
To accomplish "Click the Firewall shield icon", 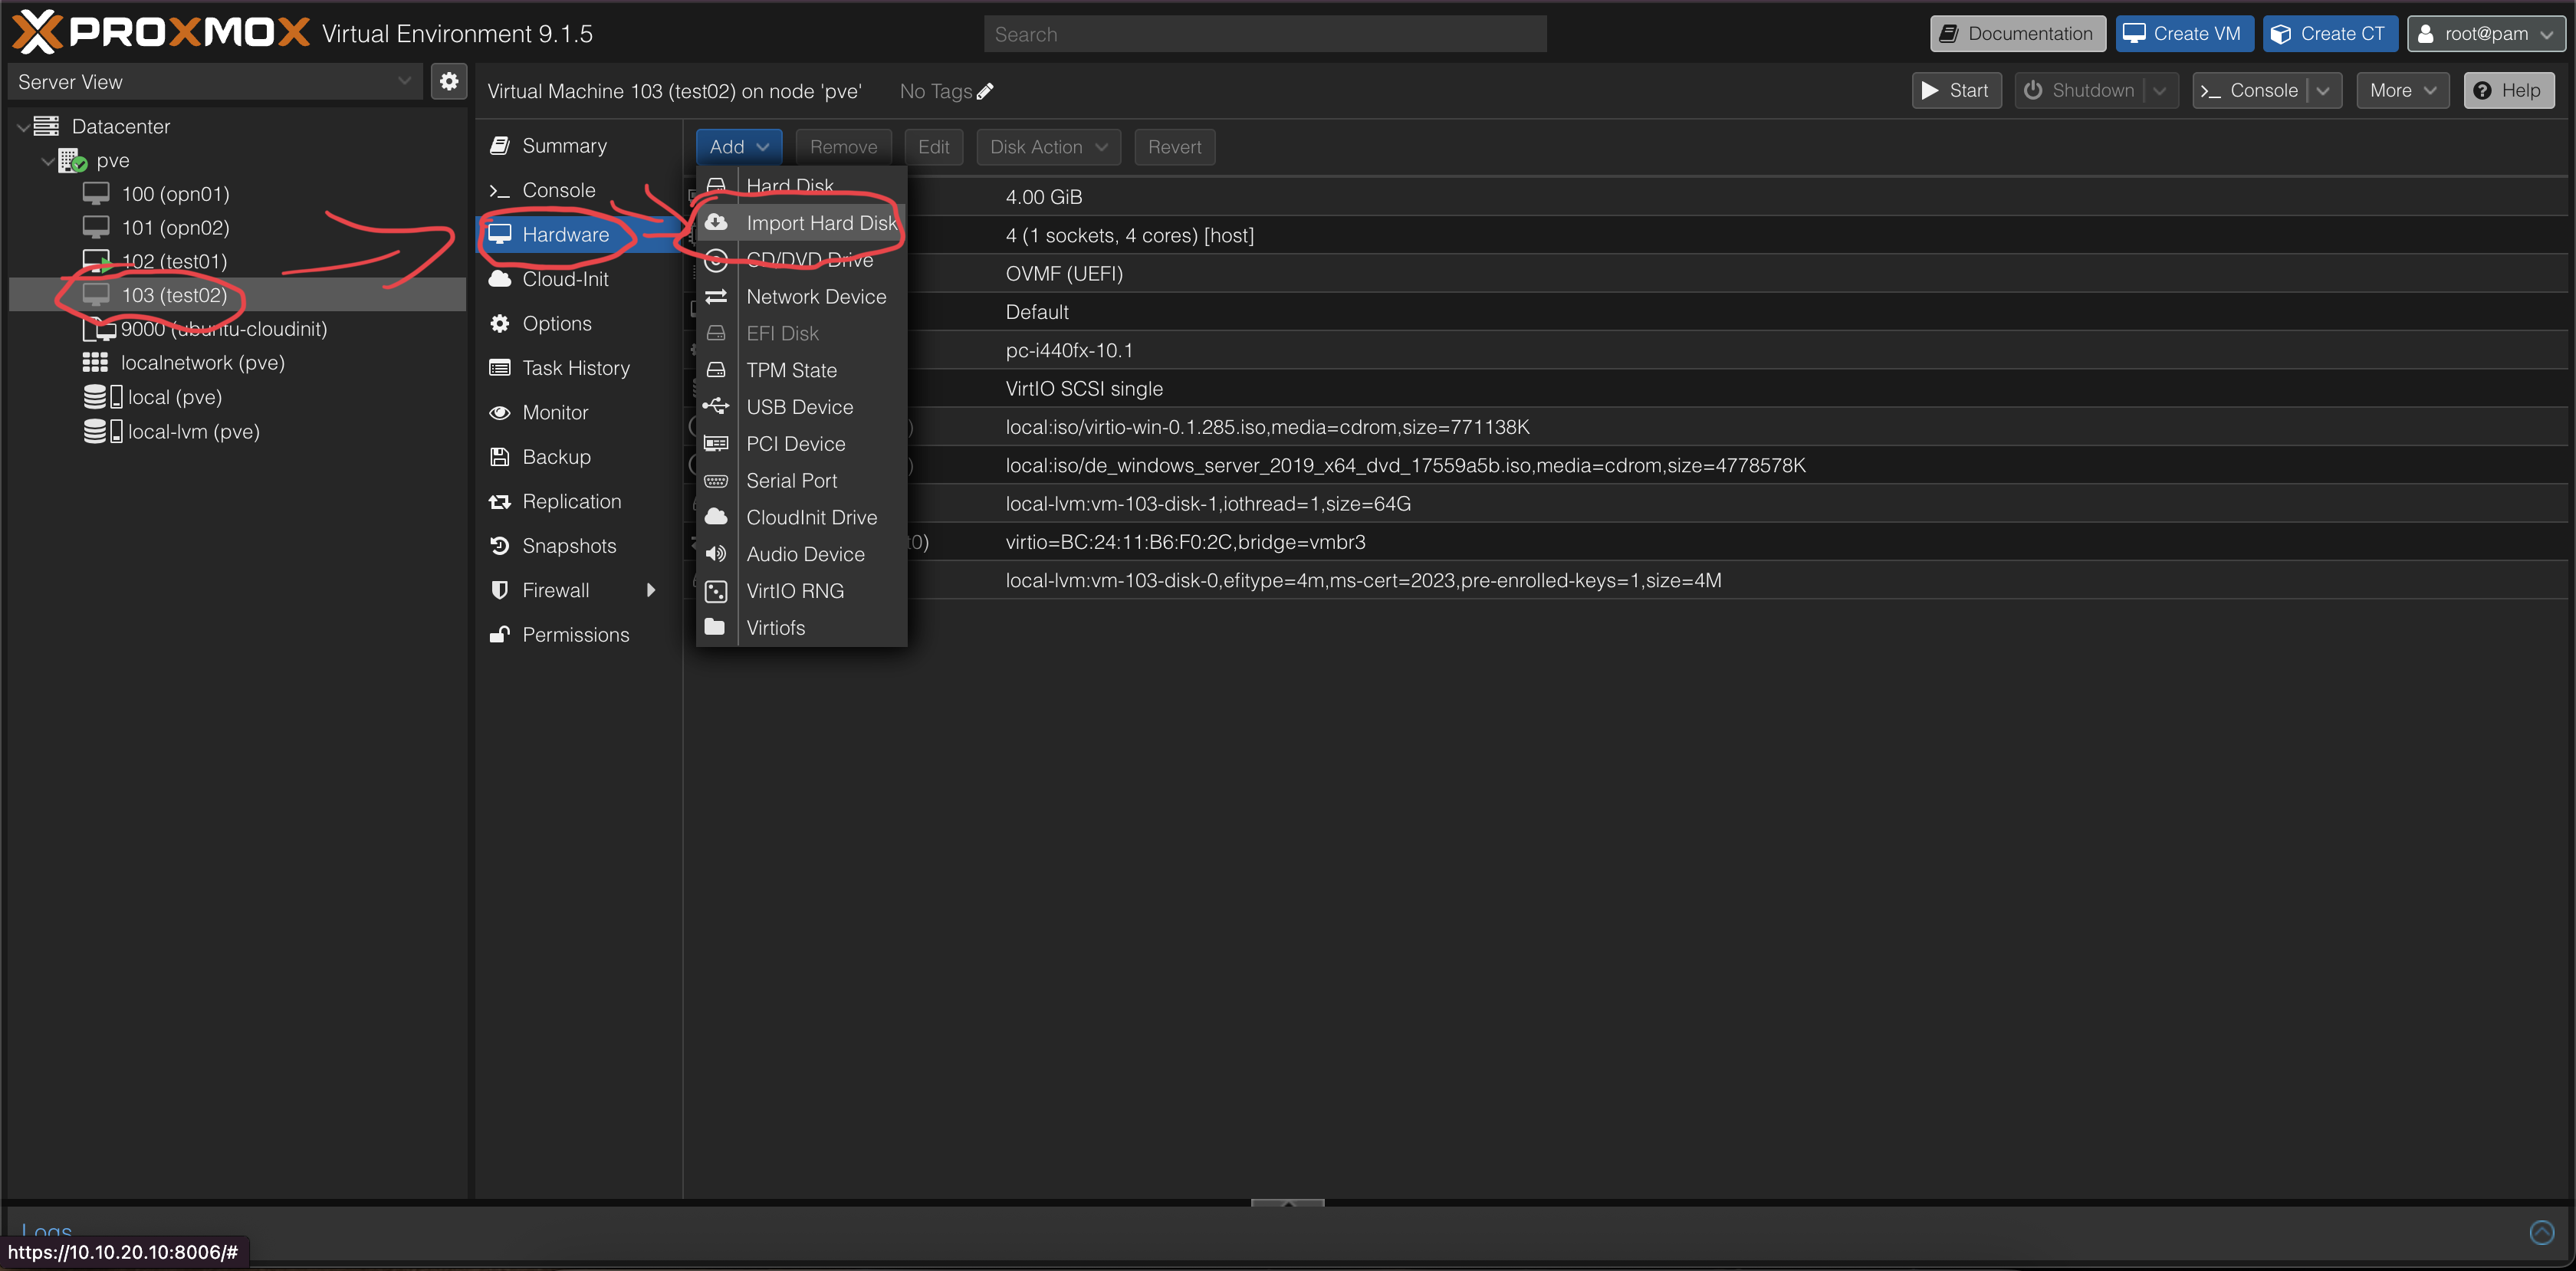I will tap(500, 590).
